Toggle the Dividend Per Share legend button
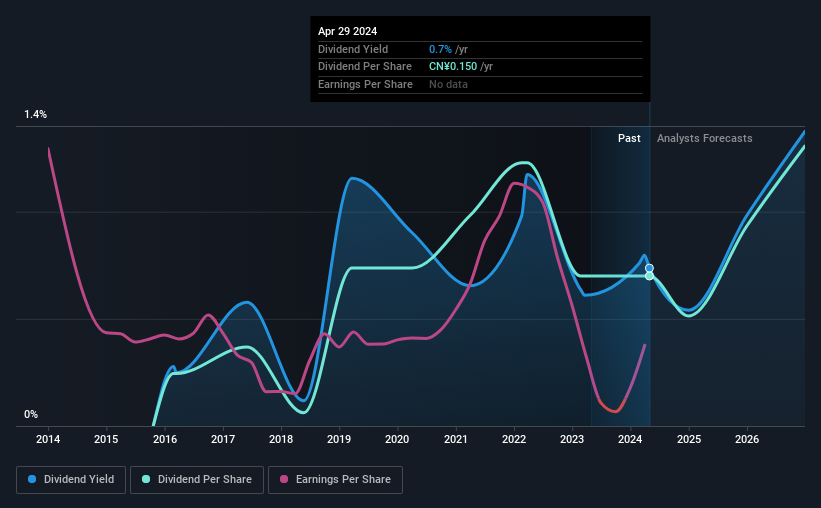Screen dimensions: 821x508 (197, 479)
